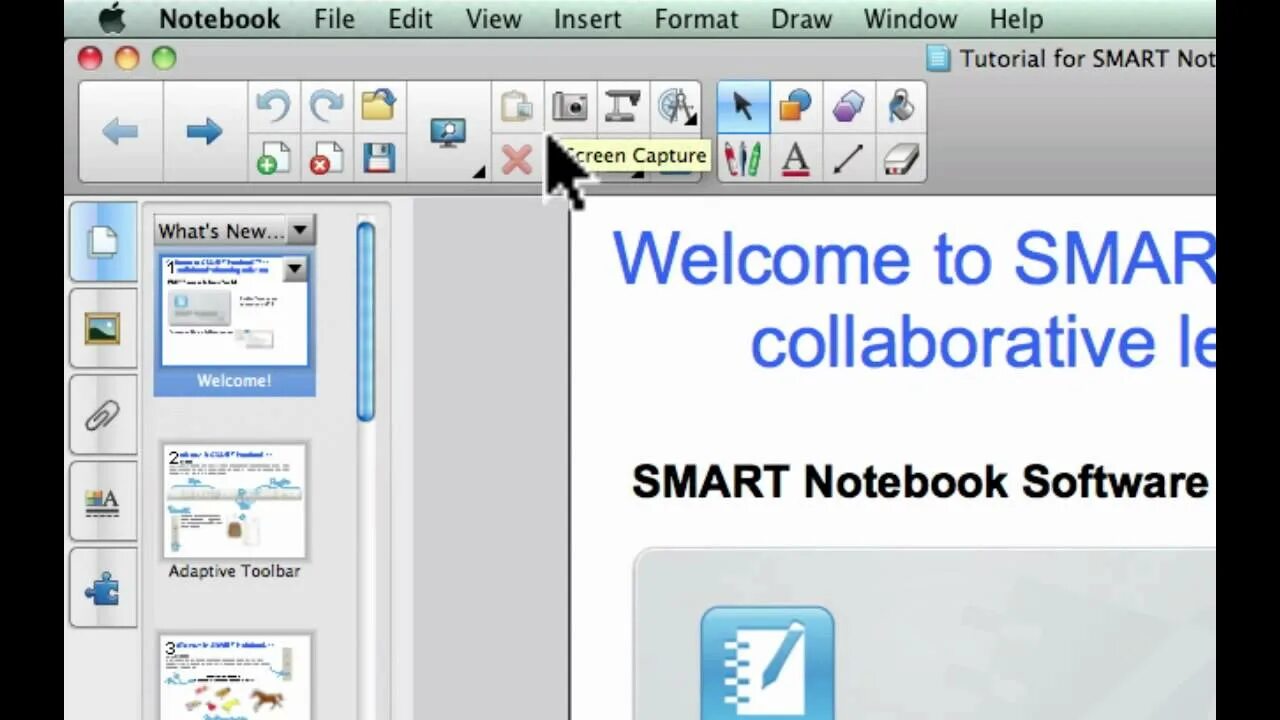This screenshot has height=720, width=1280.
Task: Start Screen Capture with camera icon
Action: [570, 106]
